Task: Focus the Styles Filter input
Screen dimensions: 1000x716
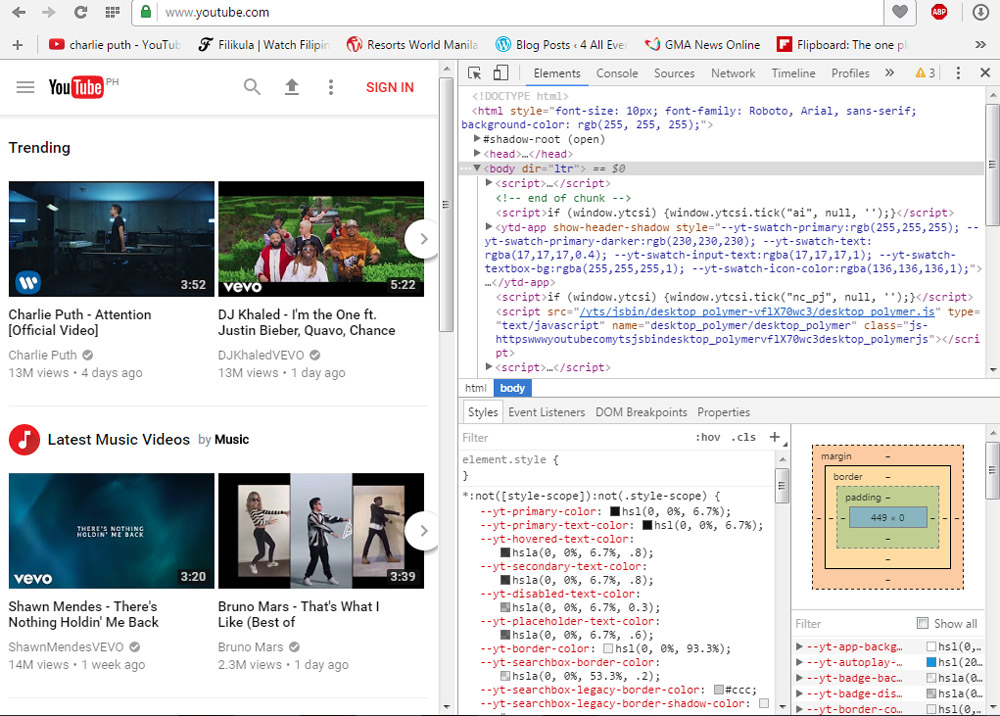Action: click(574, 437)
